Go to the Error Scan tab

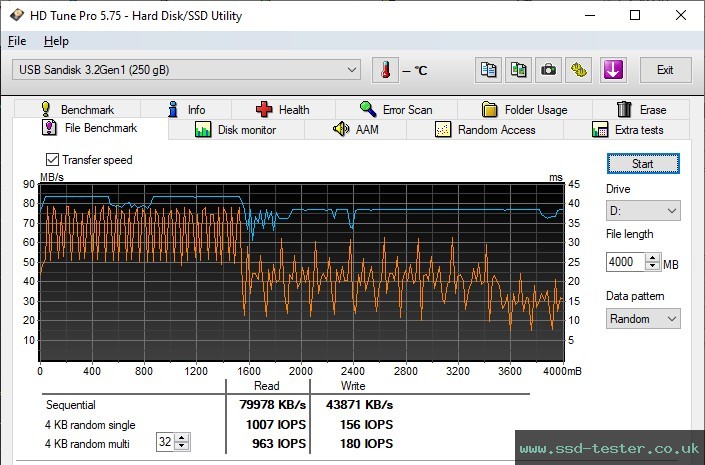coord(396,110)
